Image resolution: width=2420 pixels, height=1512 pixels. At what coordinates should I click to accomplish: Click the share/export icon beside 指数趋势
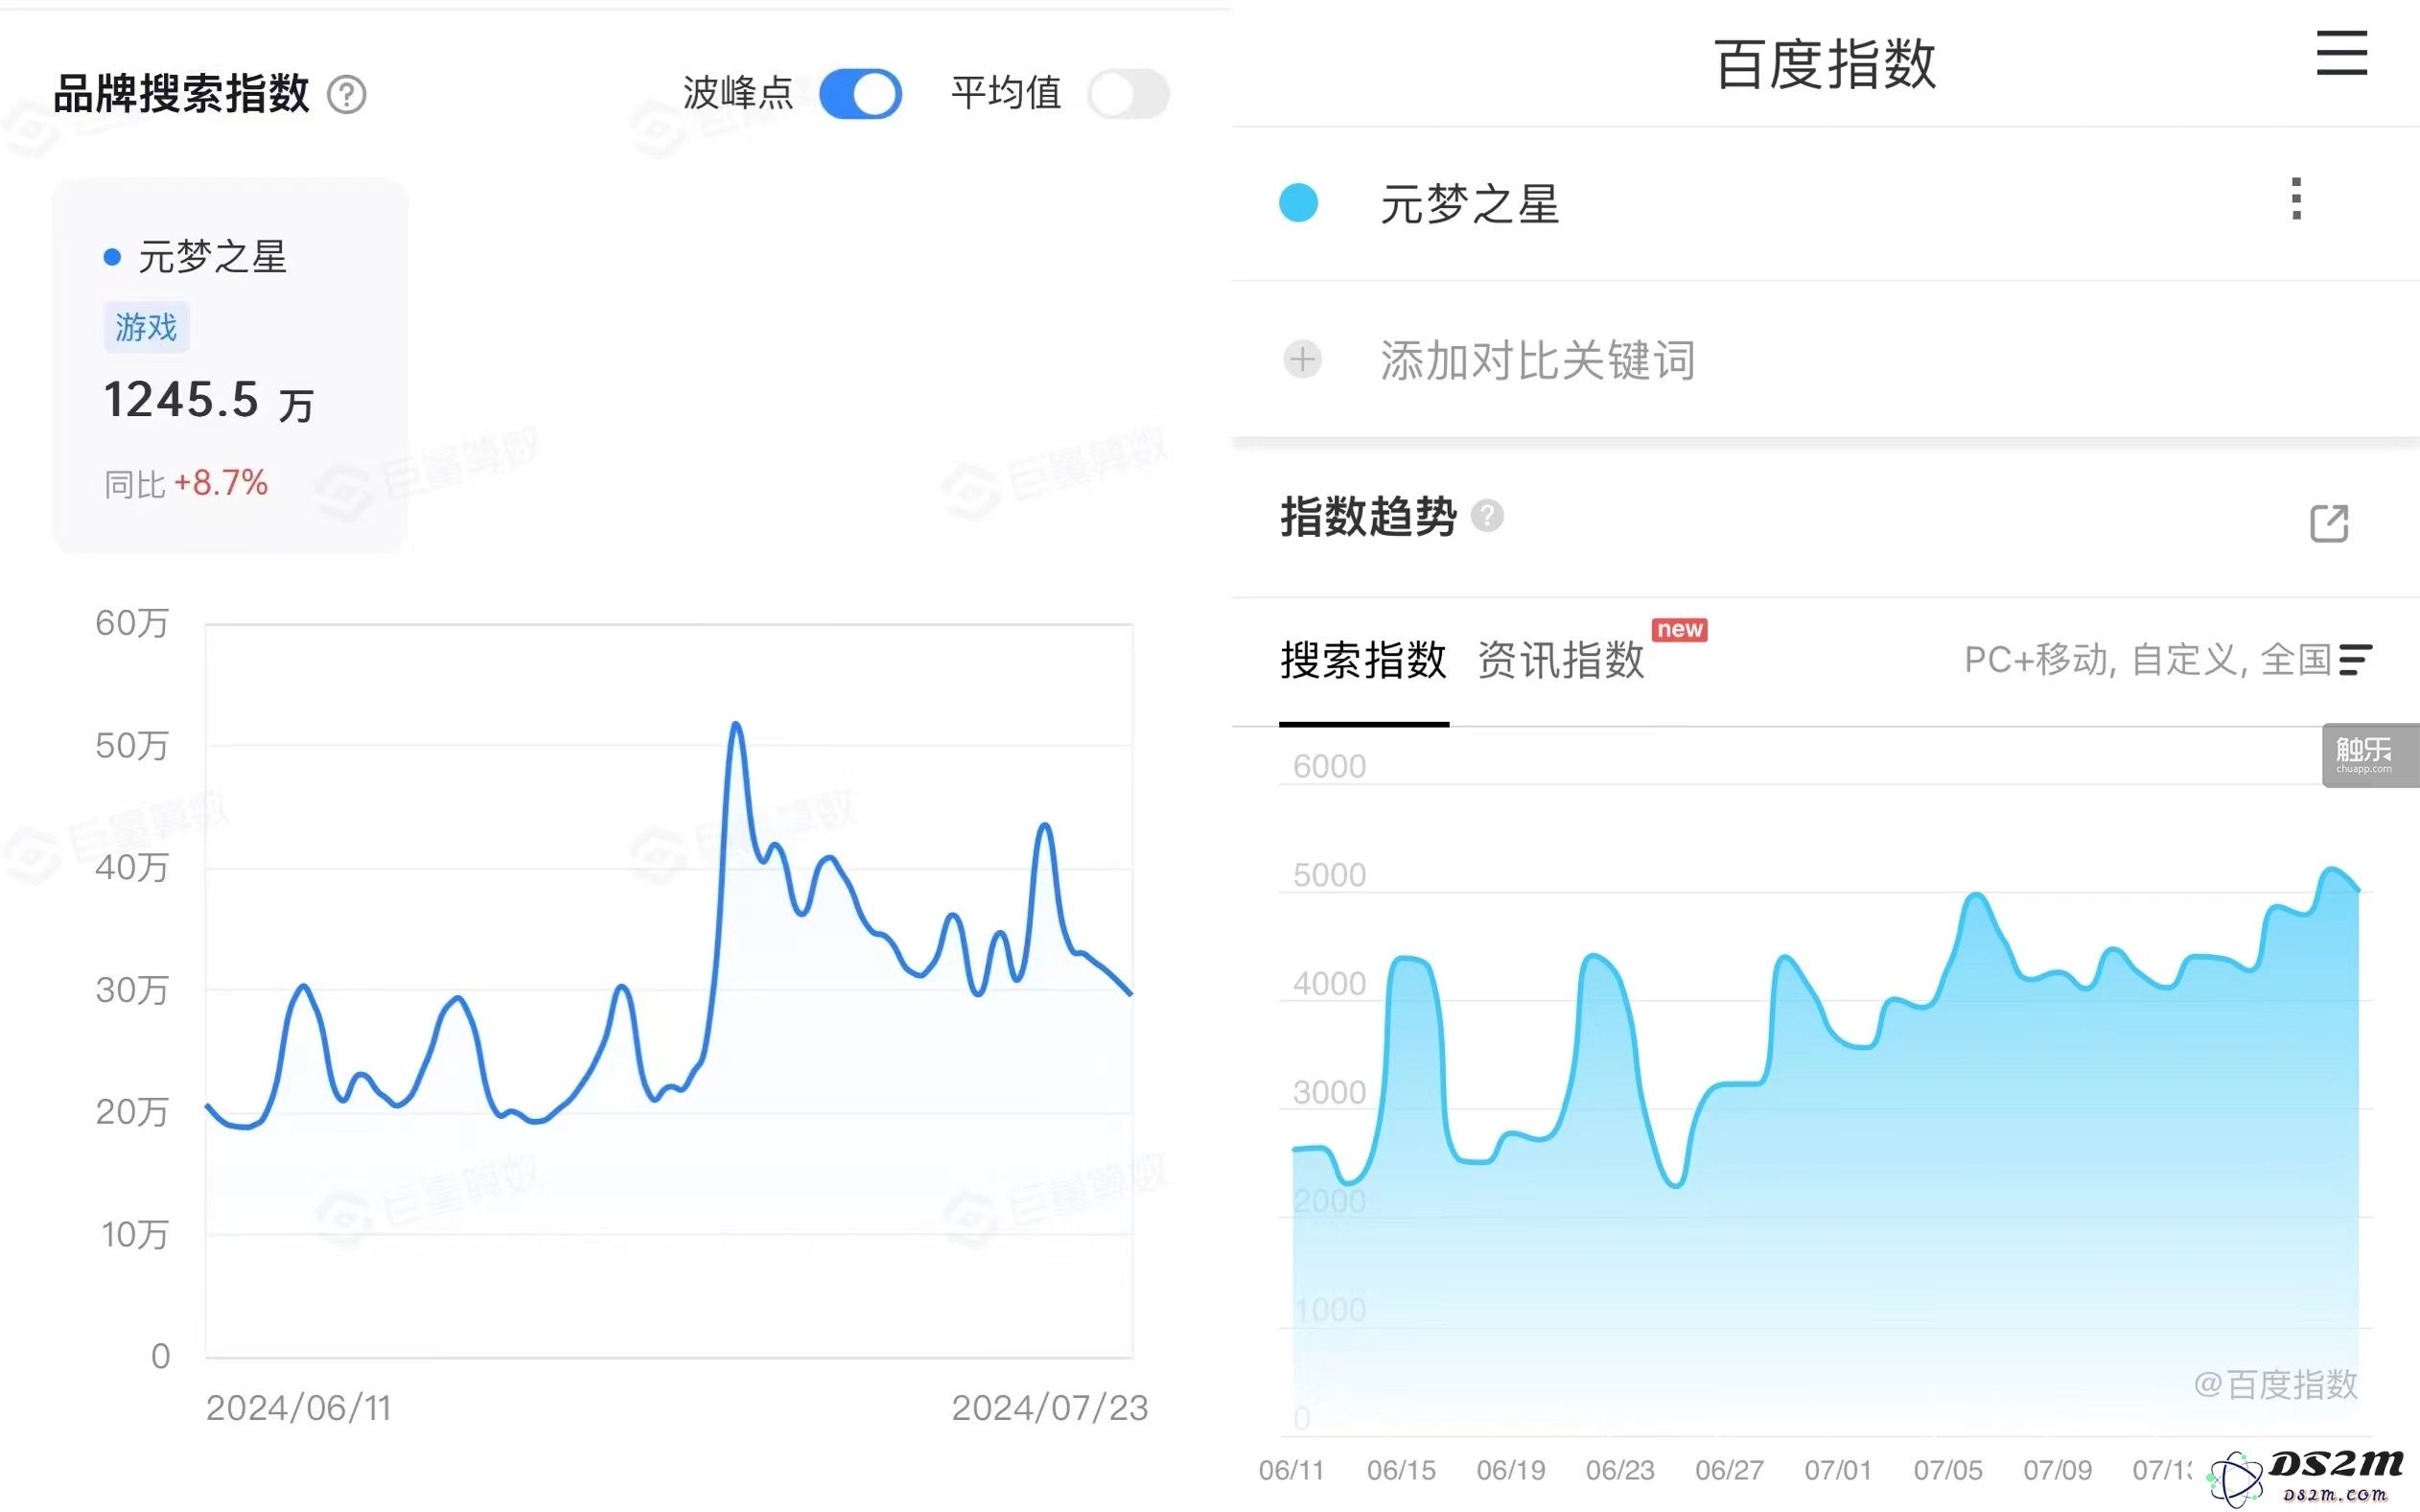(2329, 523)
